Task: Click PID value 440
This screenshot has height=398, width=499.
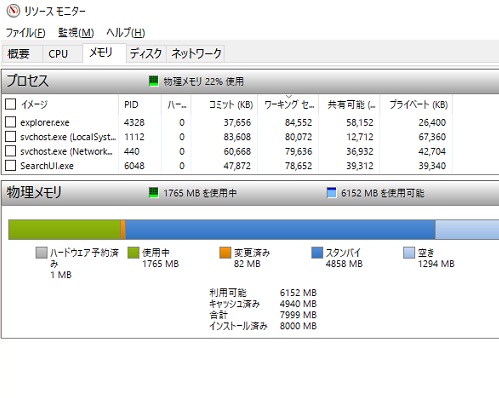Action: [x=132, y=152]
